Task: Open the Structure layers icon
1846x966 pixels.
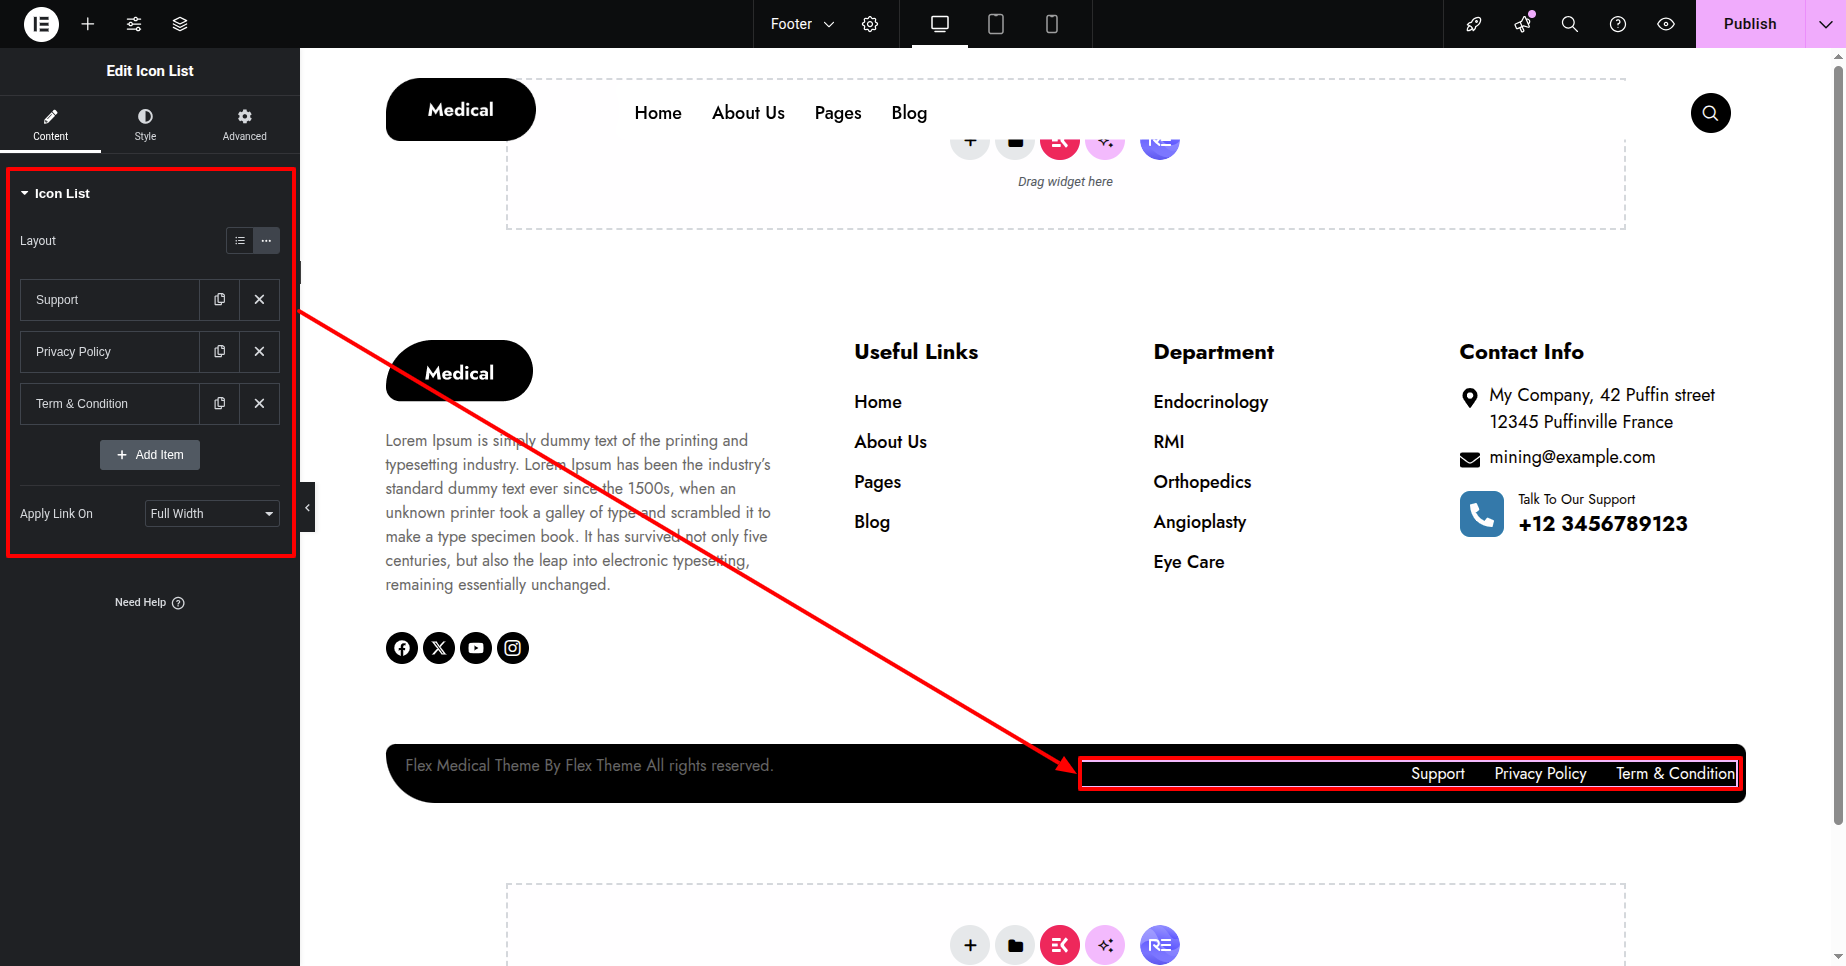Action: 180,24
